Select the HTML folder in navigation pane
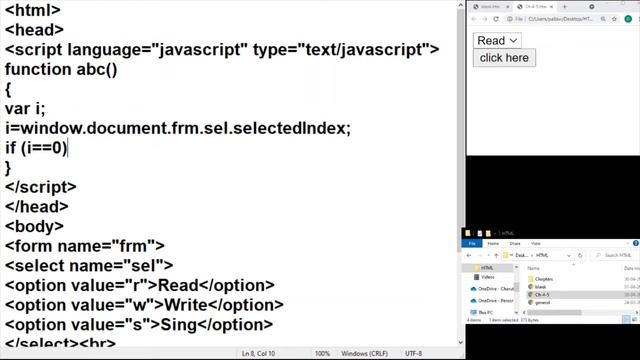Viewport: 640px width, 360px height. click(488, 268)
